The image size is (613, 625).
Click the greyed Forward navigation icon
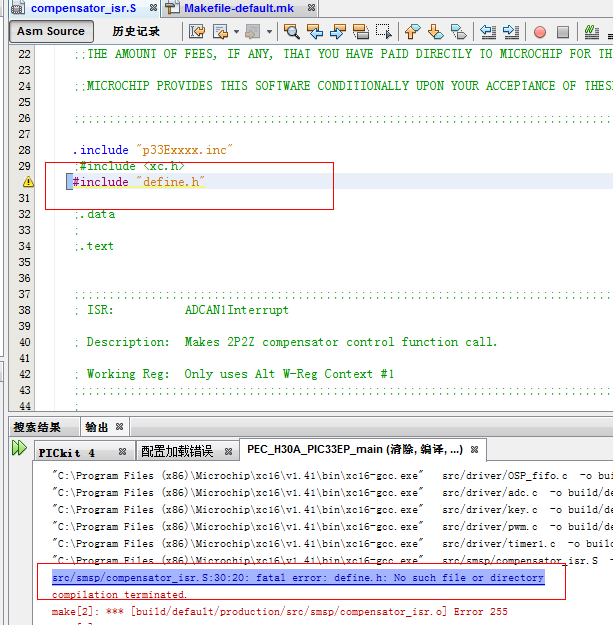point(253,31)
